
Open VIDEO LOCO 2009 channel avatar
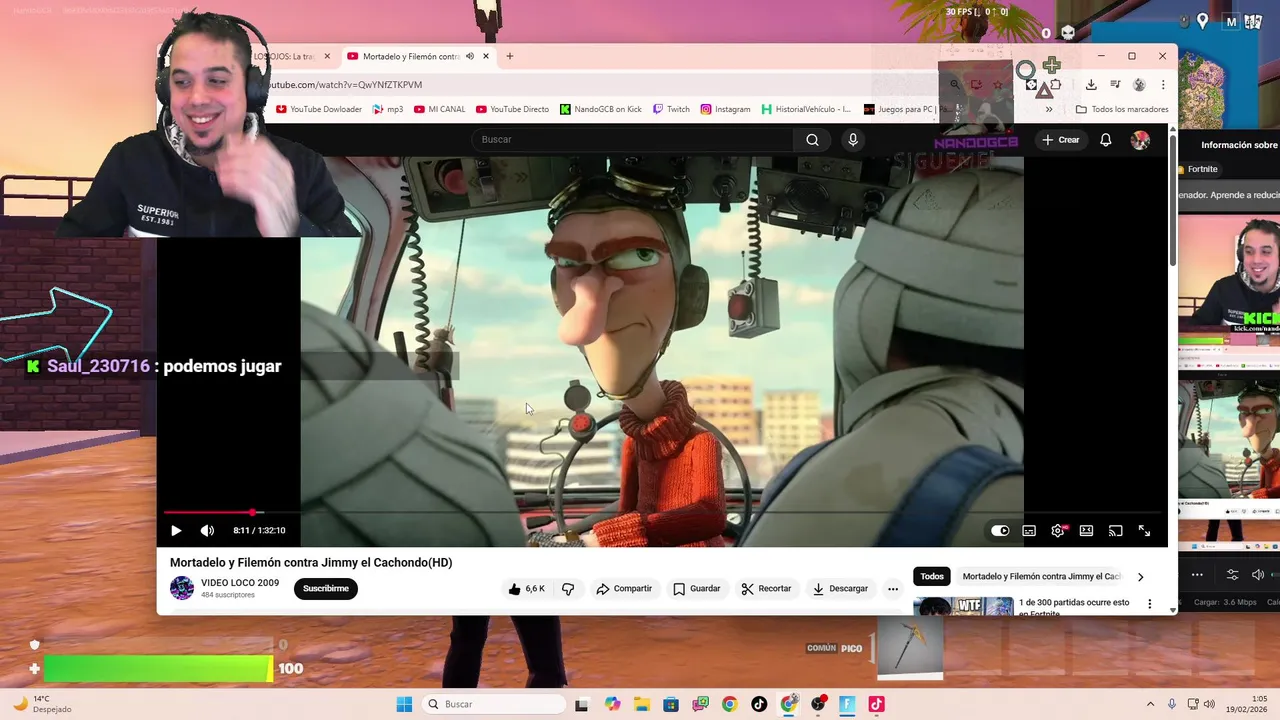click(x=182, y=588)
